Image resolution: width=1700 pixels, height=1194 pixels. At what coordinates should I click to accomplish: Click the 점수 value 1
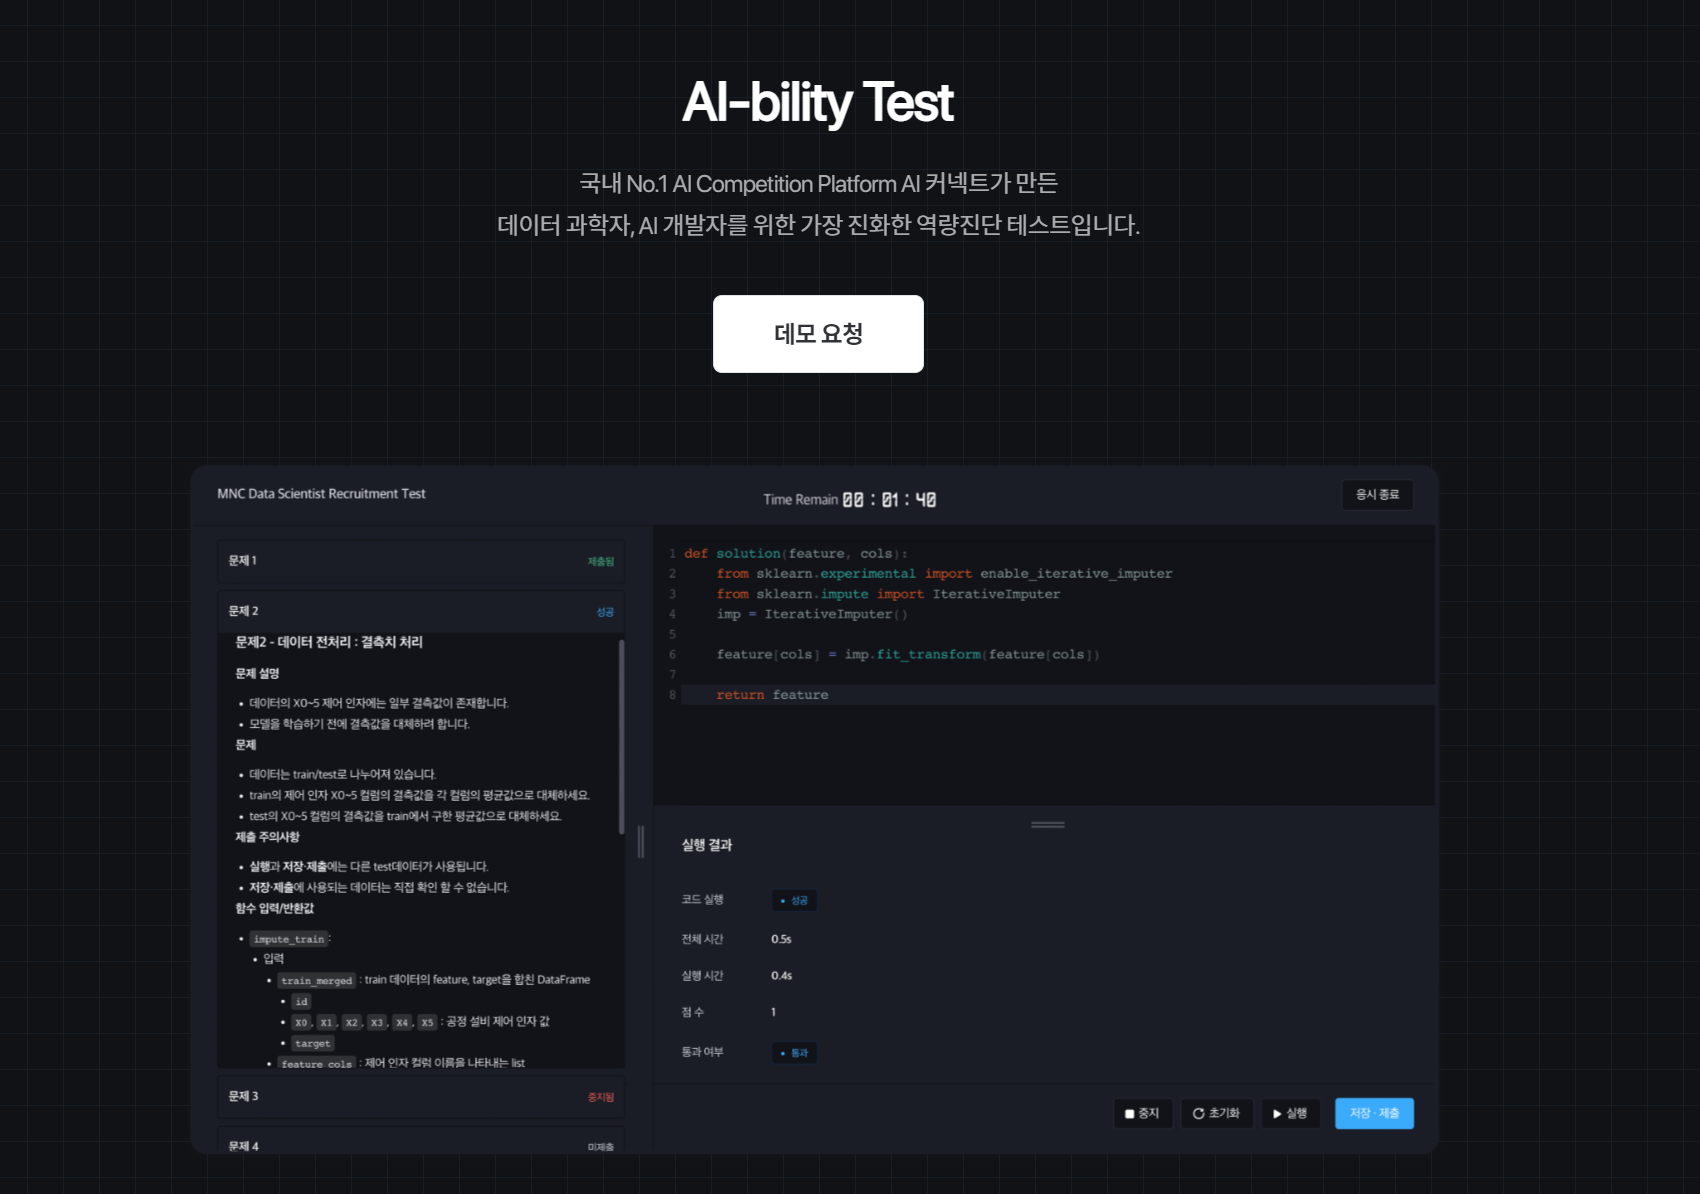click(x=773, y=1012)
